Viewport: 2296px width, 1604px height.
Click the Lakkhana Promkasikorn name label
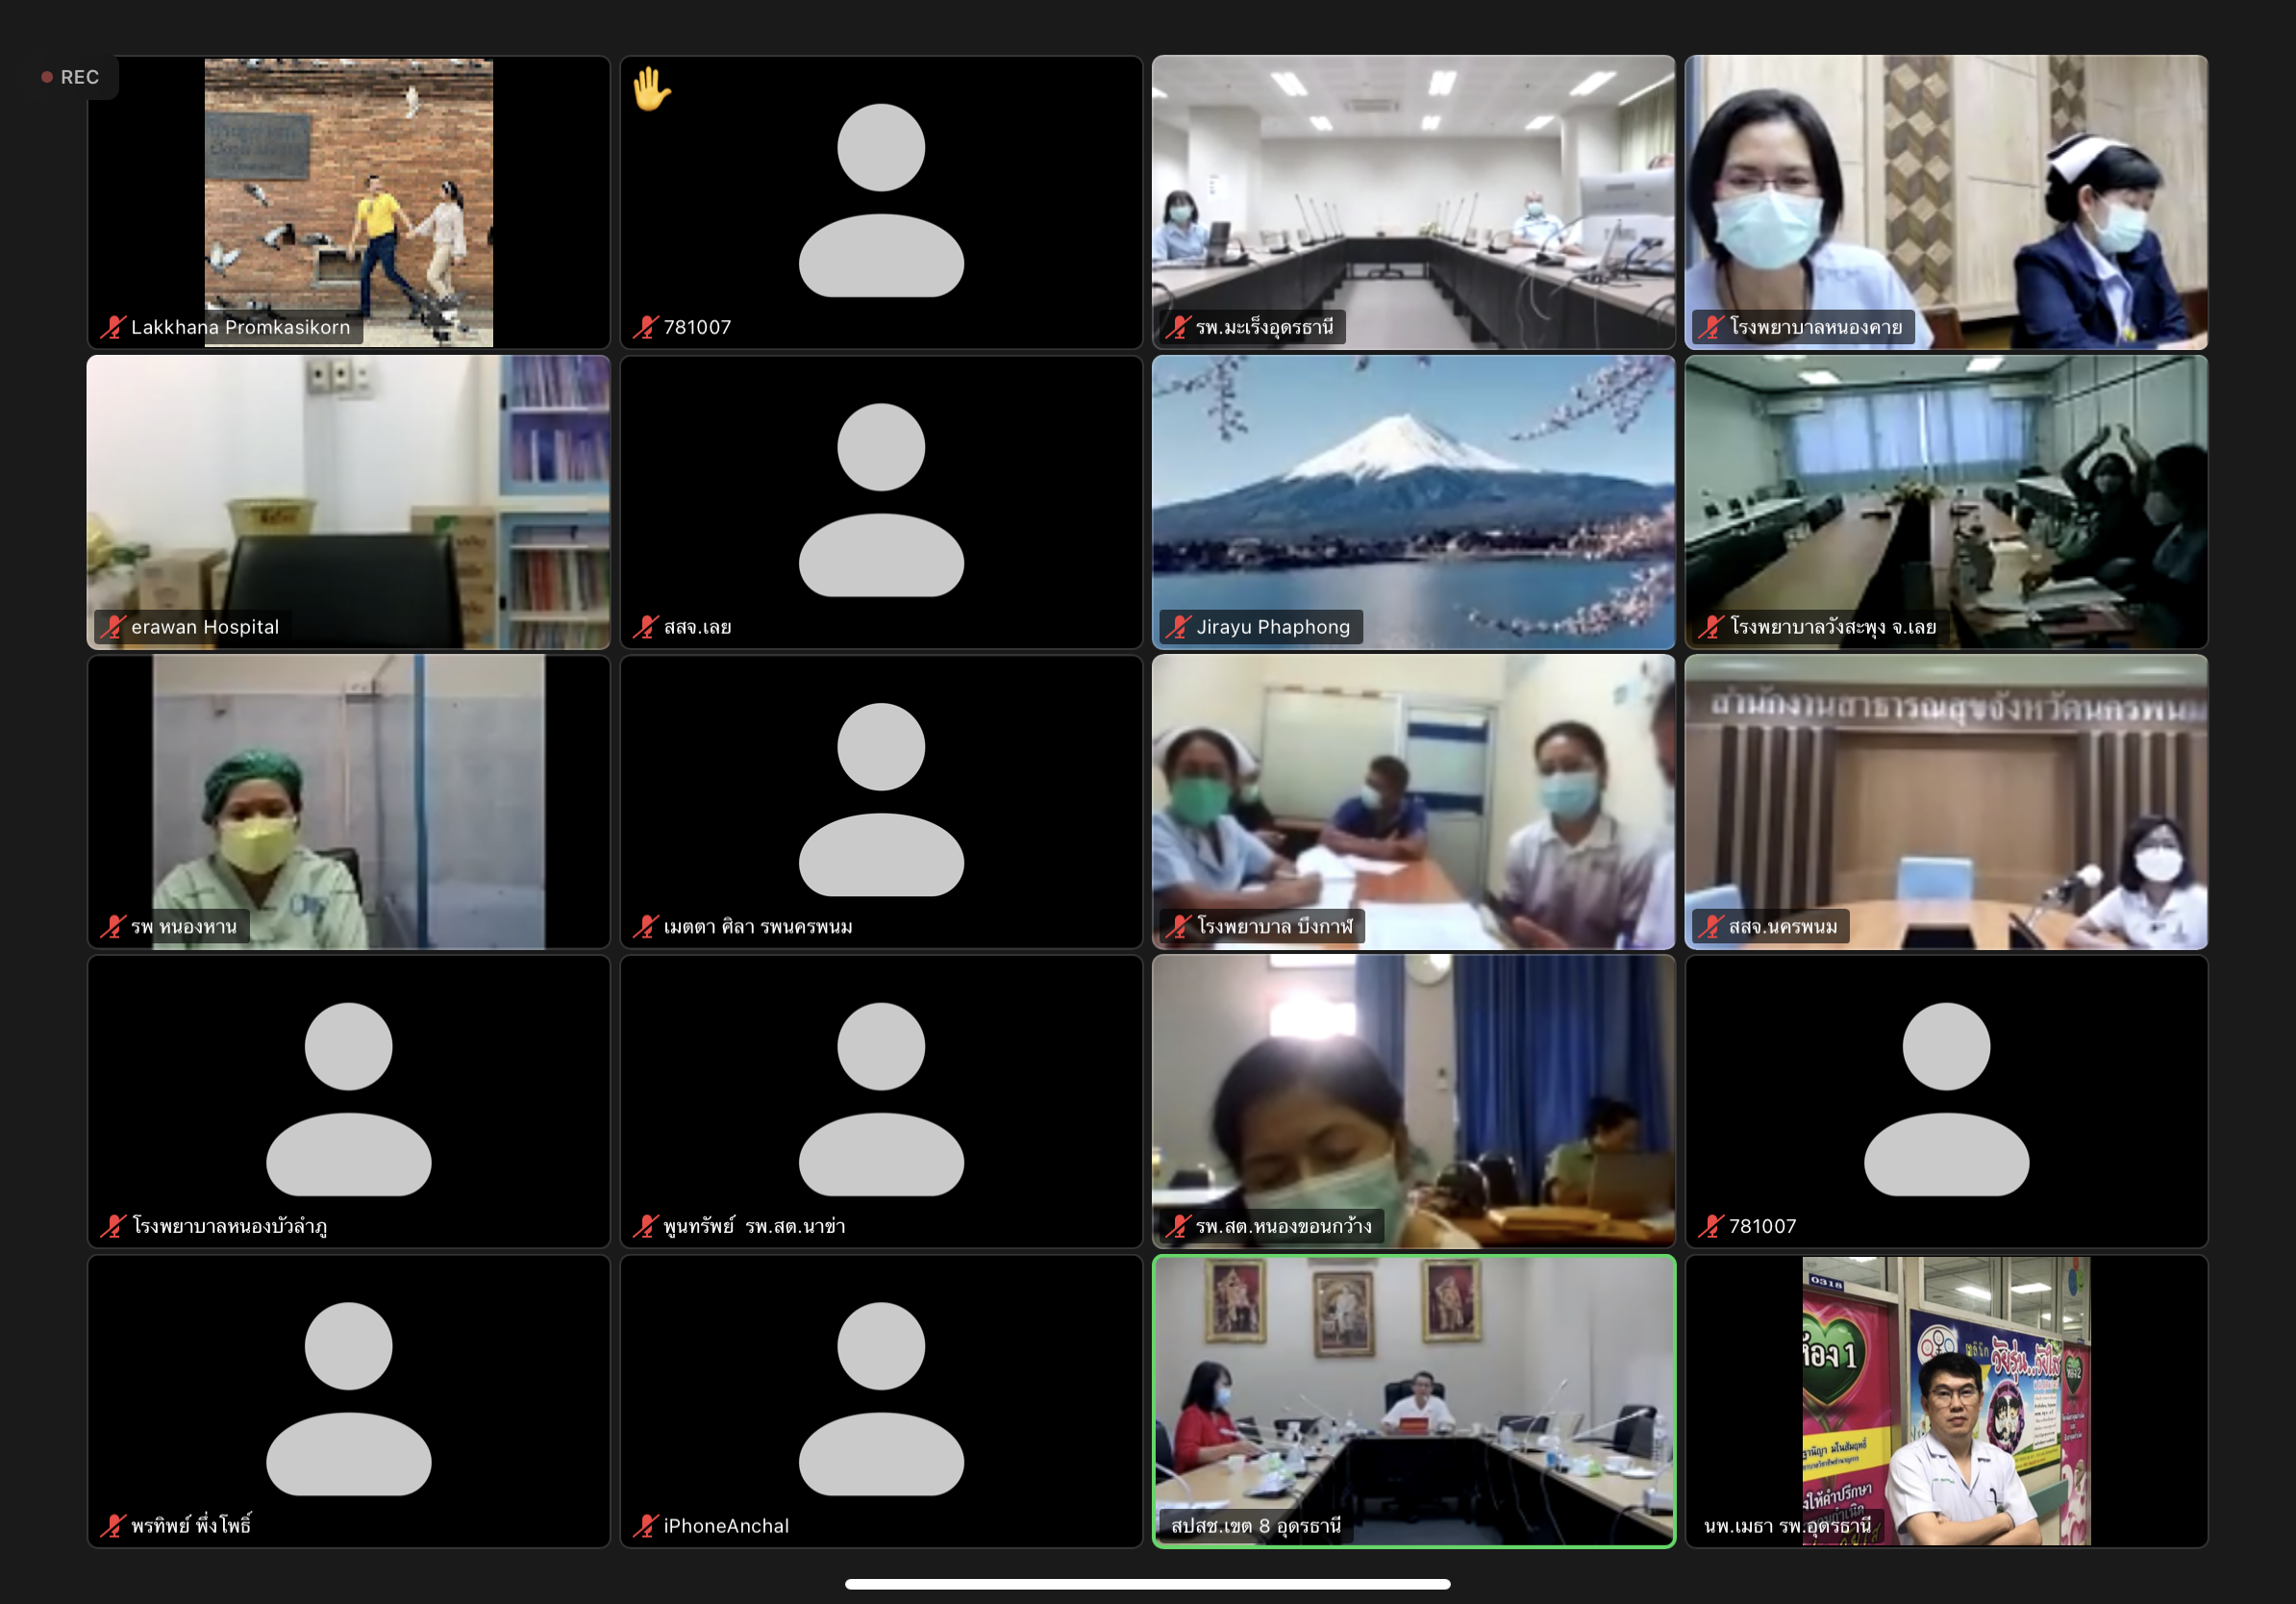[240, 327]
